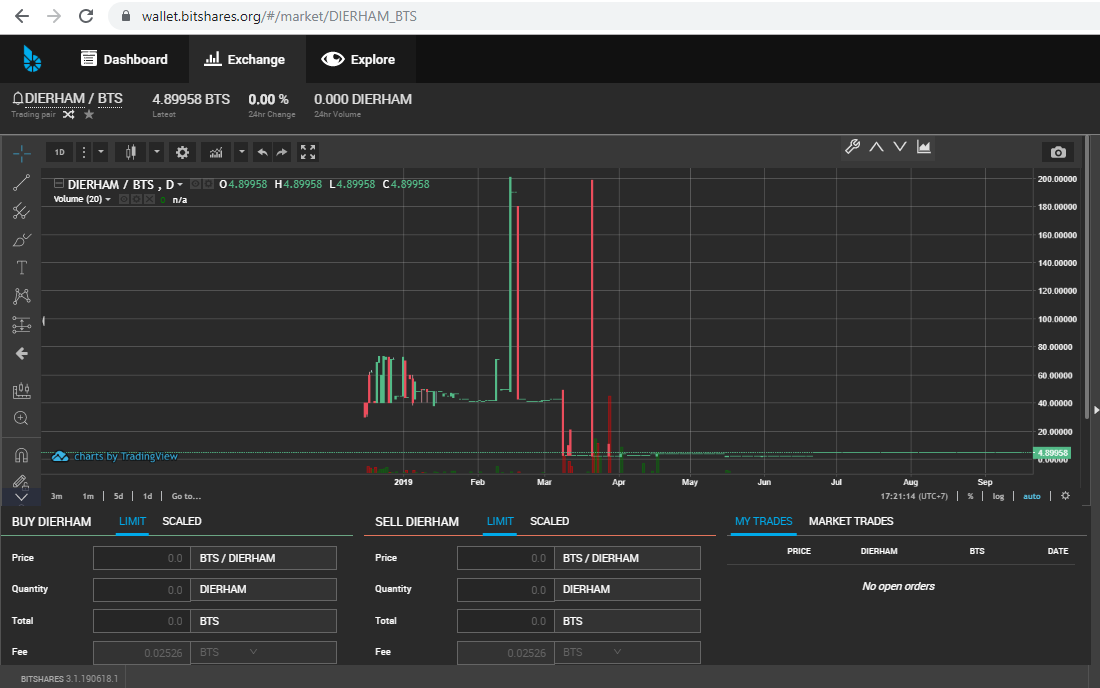Click the Indicators chart icon

pyautogui.click(x=215, y=152)
